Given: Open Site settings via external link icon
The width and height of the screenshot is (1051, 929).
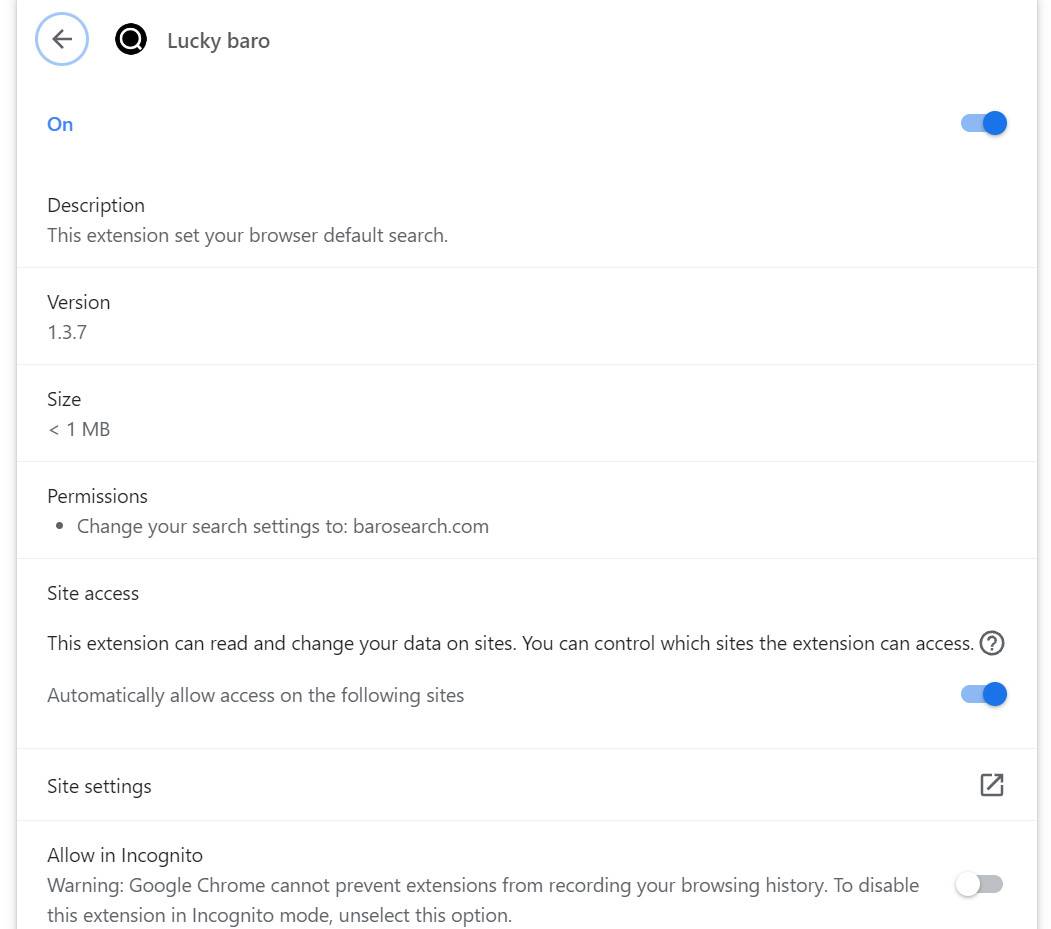Looking at the screenshot, I should [x=991, y=785].
